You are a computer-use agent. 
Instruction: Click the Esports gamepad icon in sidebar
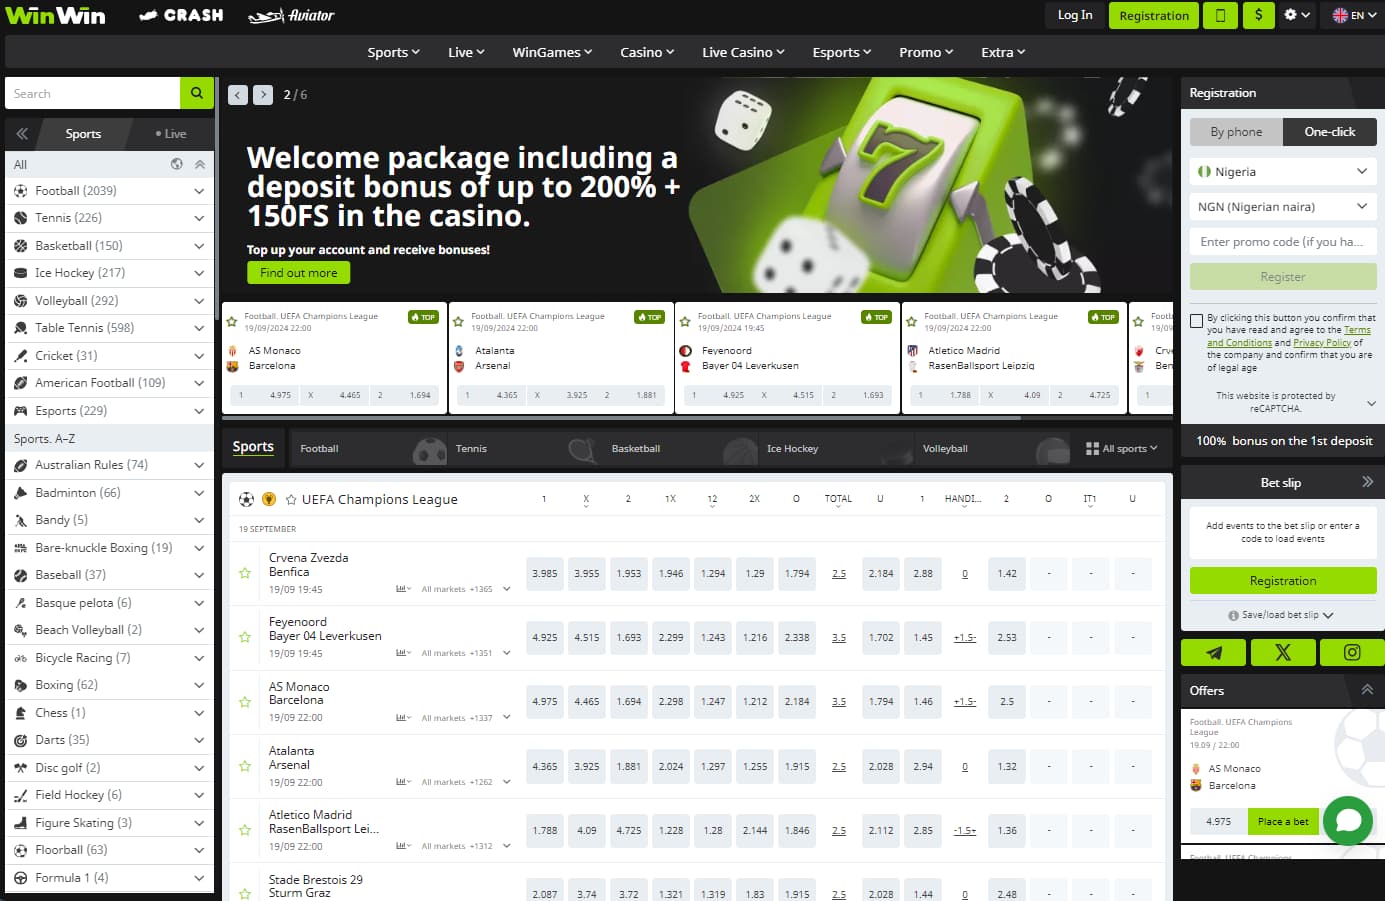(x=21, y=410)
